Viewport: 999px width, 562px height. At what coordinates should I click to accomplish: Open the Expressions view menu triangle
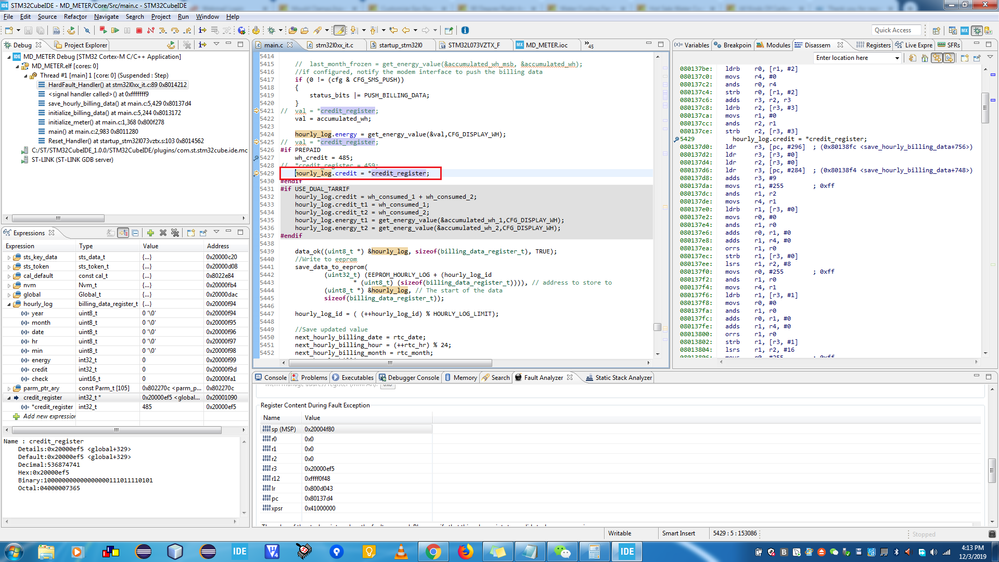[216, 232]
